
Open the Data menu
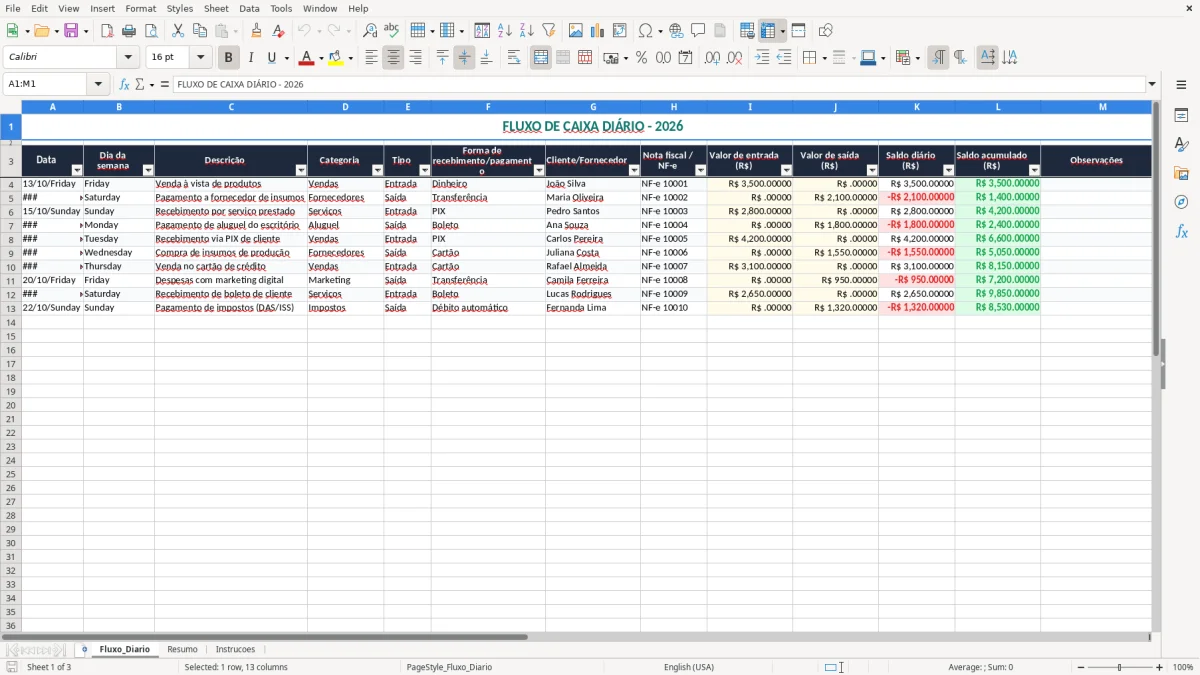pos(249,8)
